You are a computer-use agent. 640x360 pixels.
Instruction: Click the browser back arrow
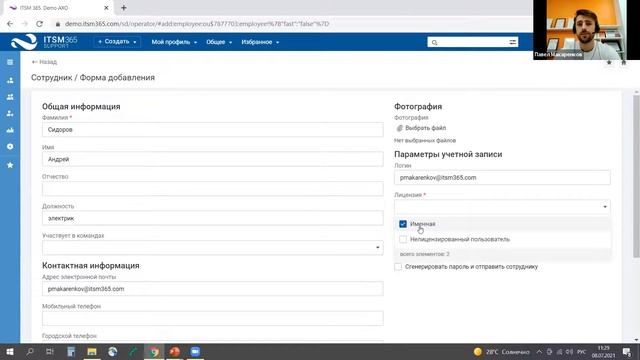(10, 24)
